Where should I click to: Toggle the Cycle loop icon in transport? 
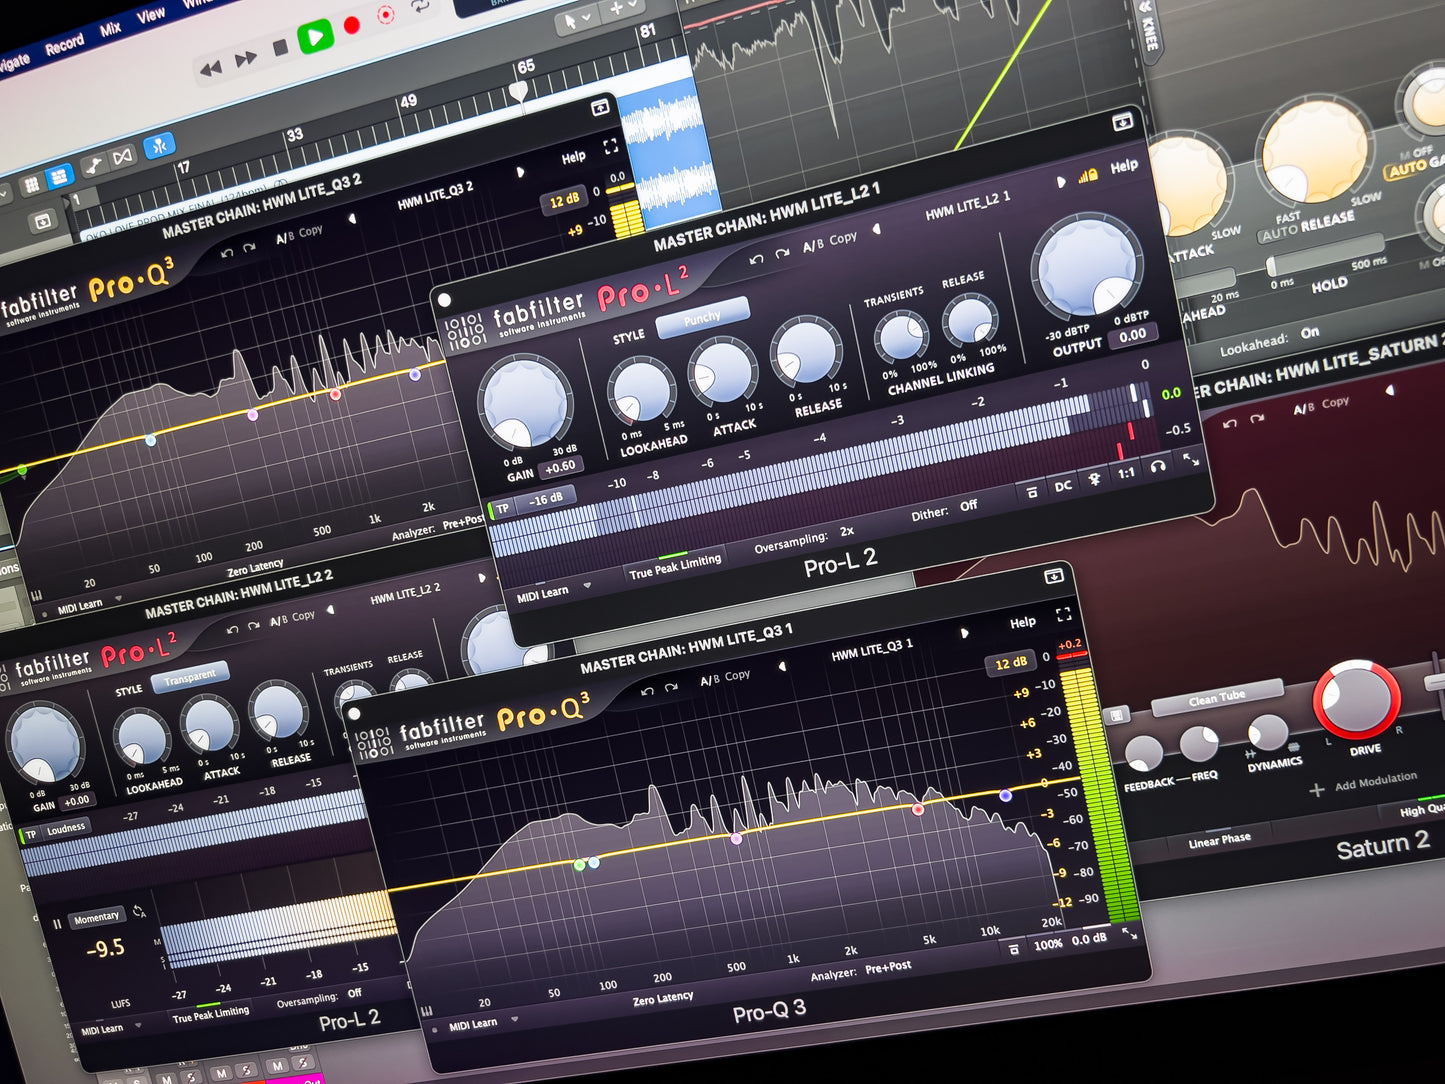point(421,6)
